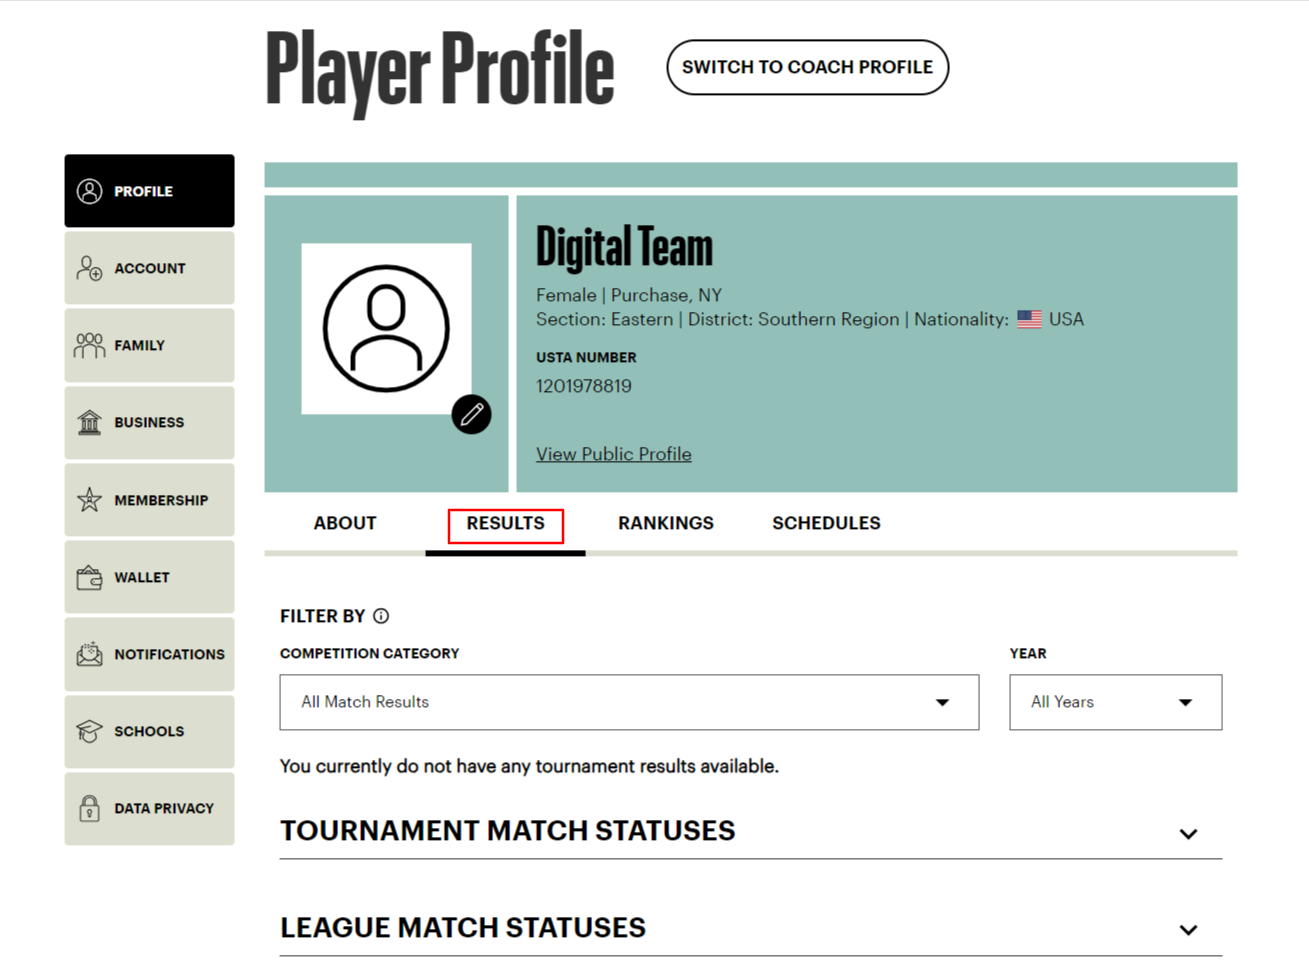Screen dimensions: 1309x980
Task: Click the Schools graduation cap icon
Action: 89,731
